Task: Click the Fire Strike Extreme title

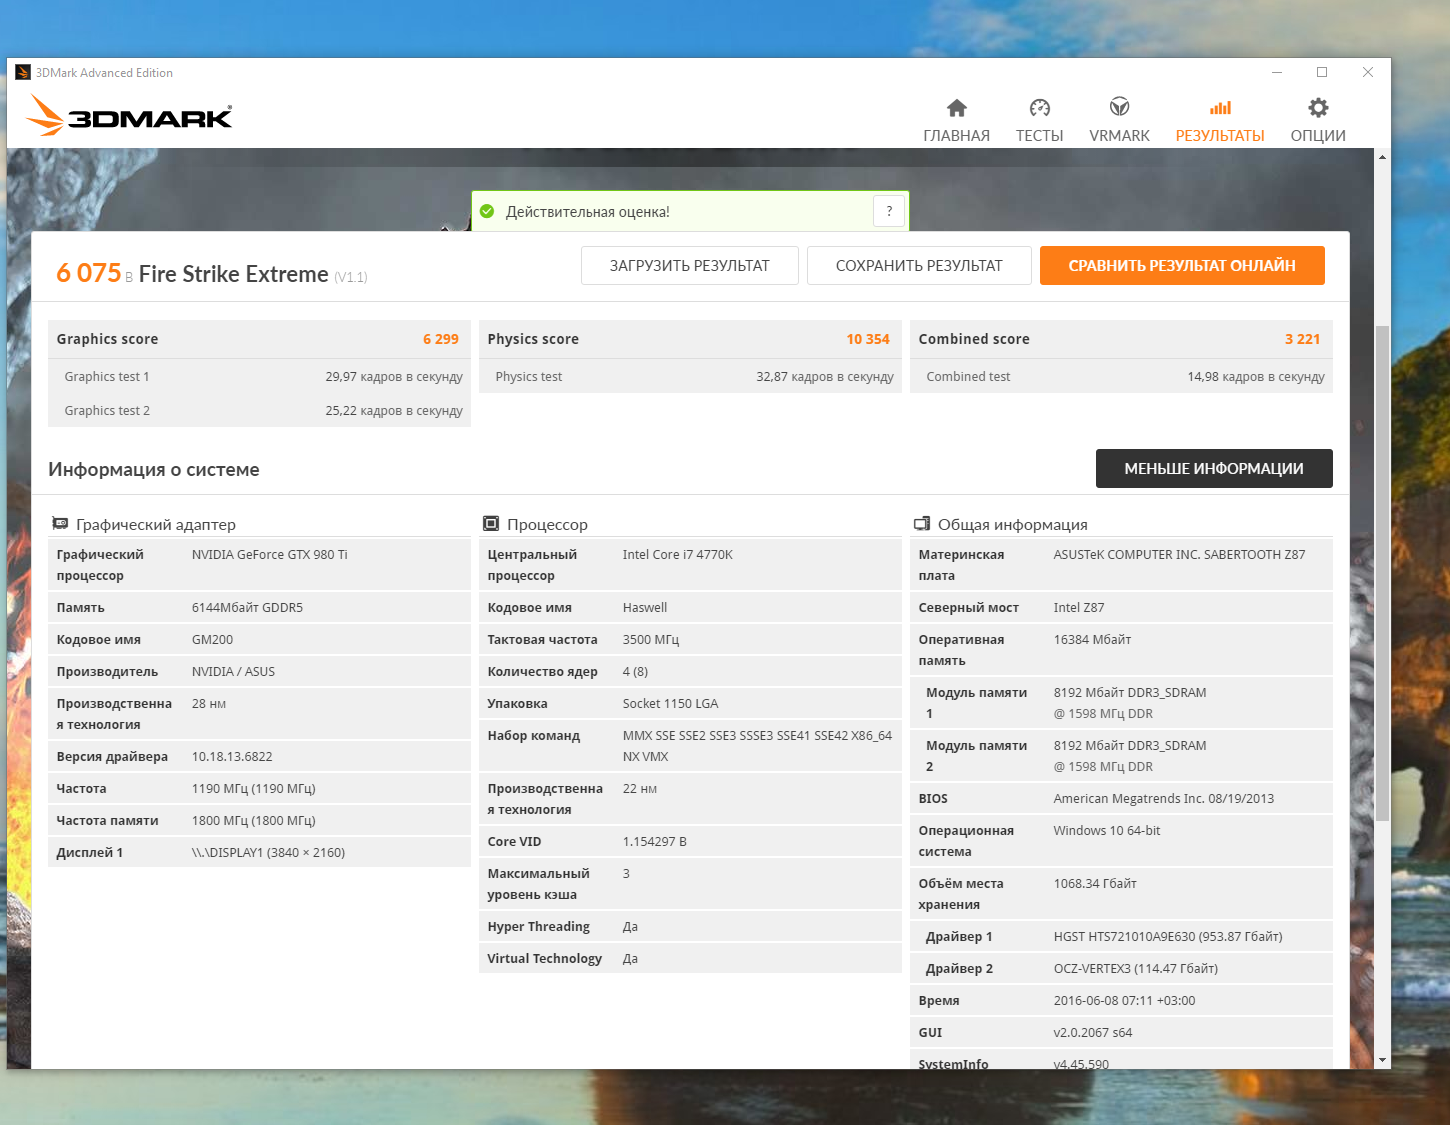Action: 234,274
